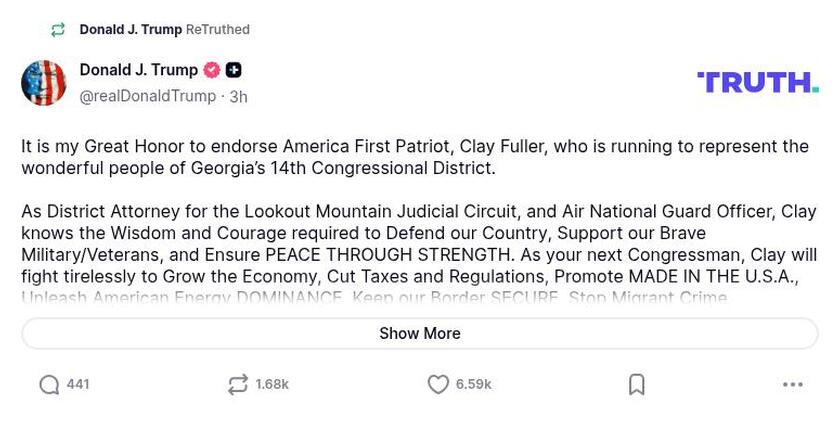Click the red verified badge next to name
Screen dimensions: 840x424
pos(212,70)
